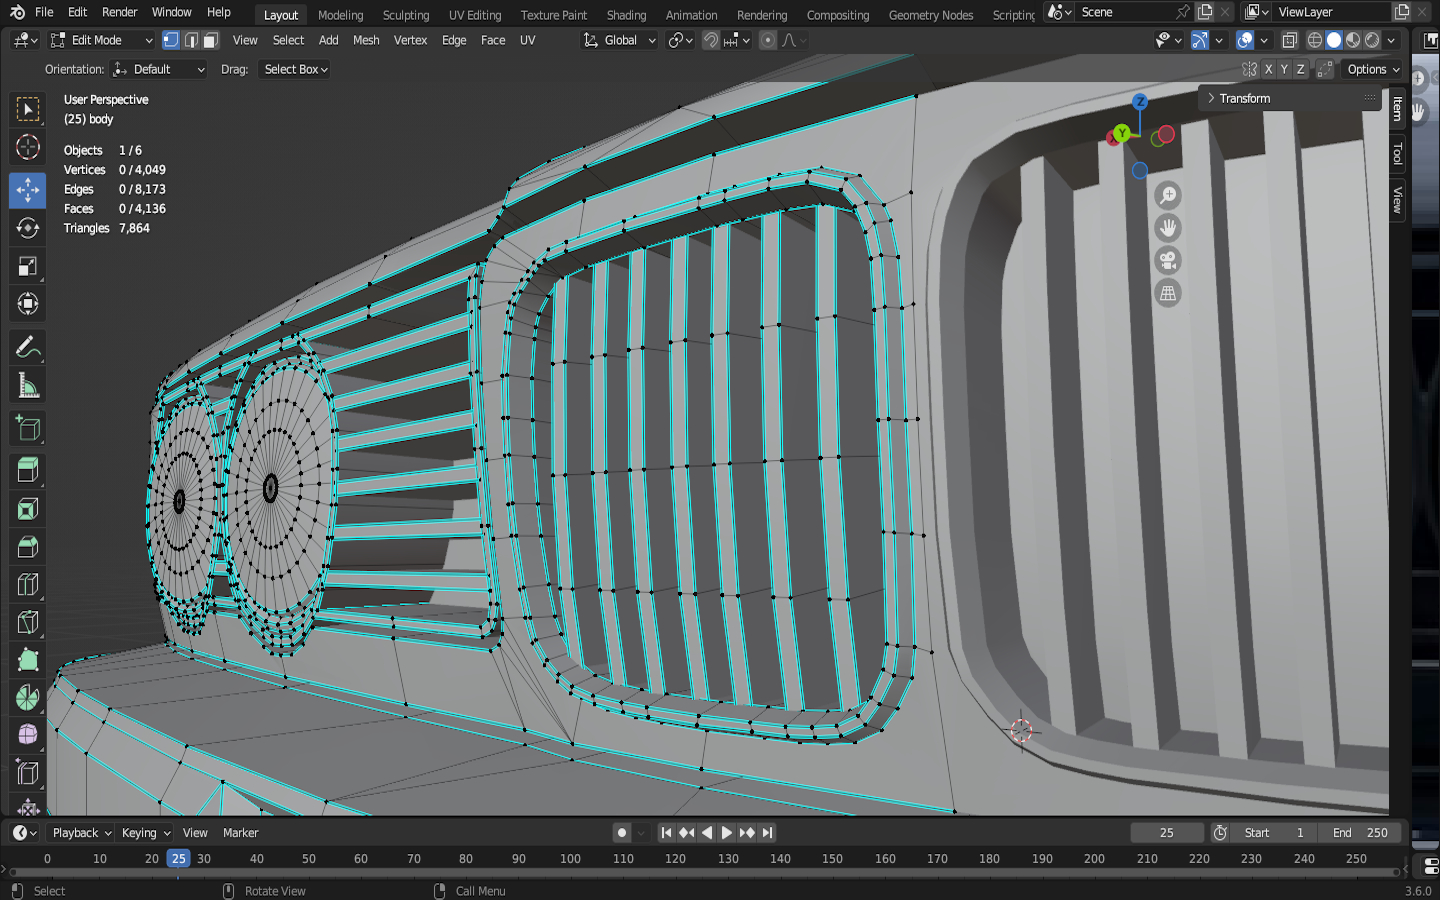
Task: Open the Default orientation dropdown
Action: [x=159, y=69]
